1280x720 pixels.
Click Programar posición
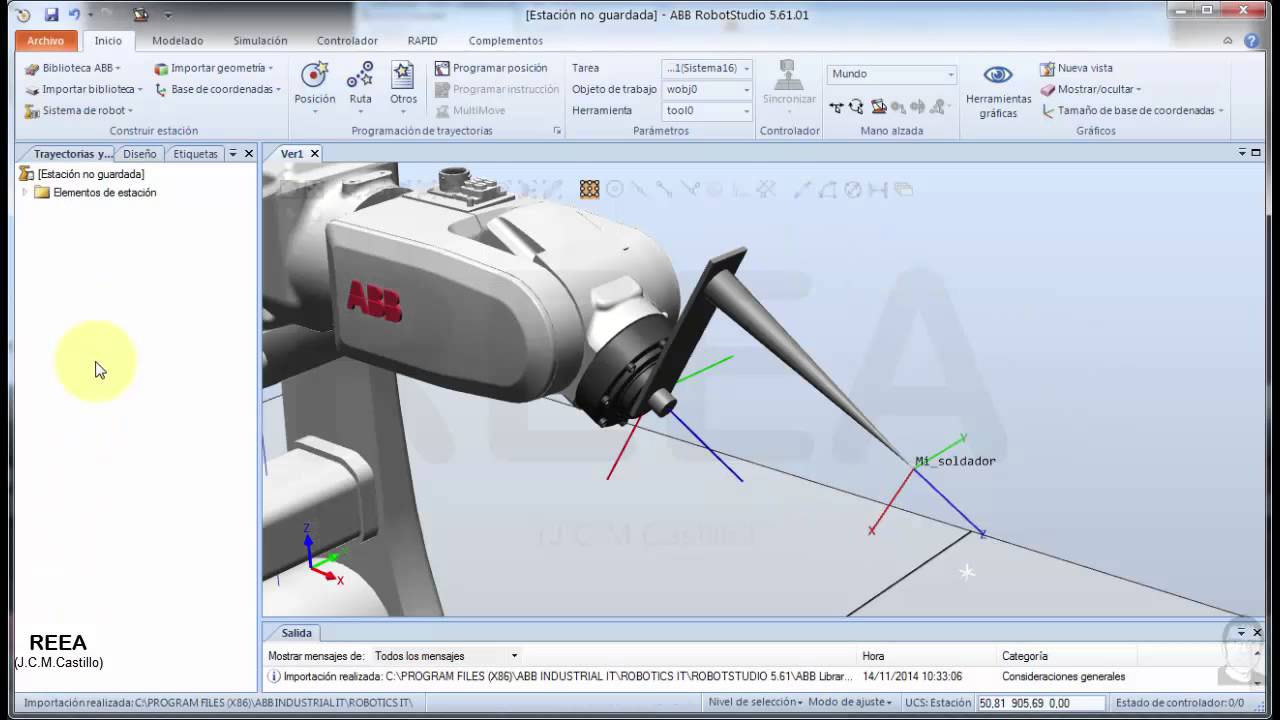pos(491,68)
